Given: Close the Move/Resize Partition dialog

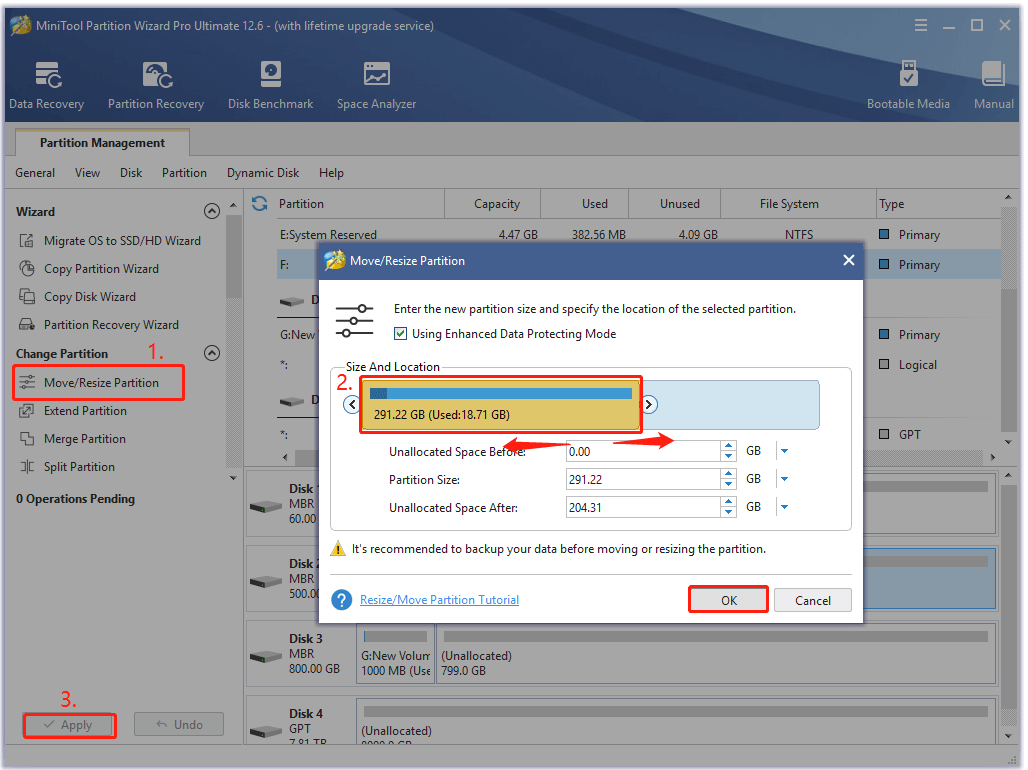Looking at the screenshot, I should click(x=848, y=260).
